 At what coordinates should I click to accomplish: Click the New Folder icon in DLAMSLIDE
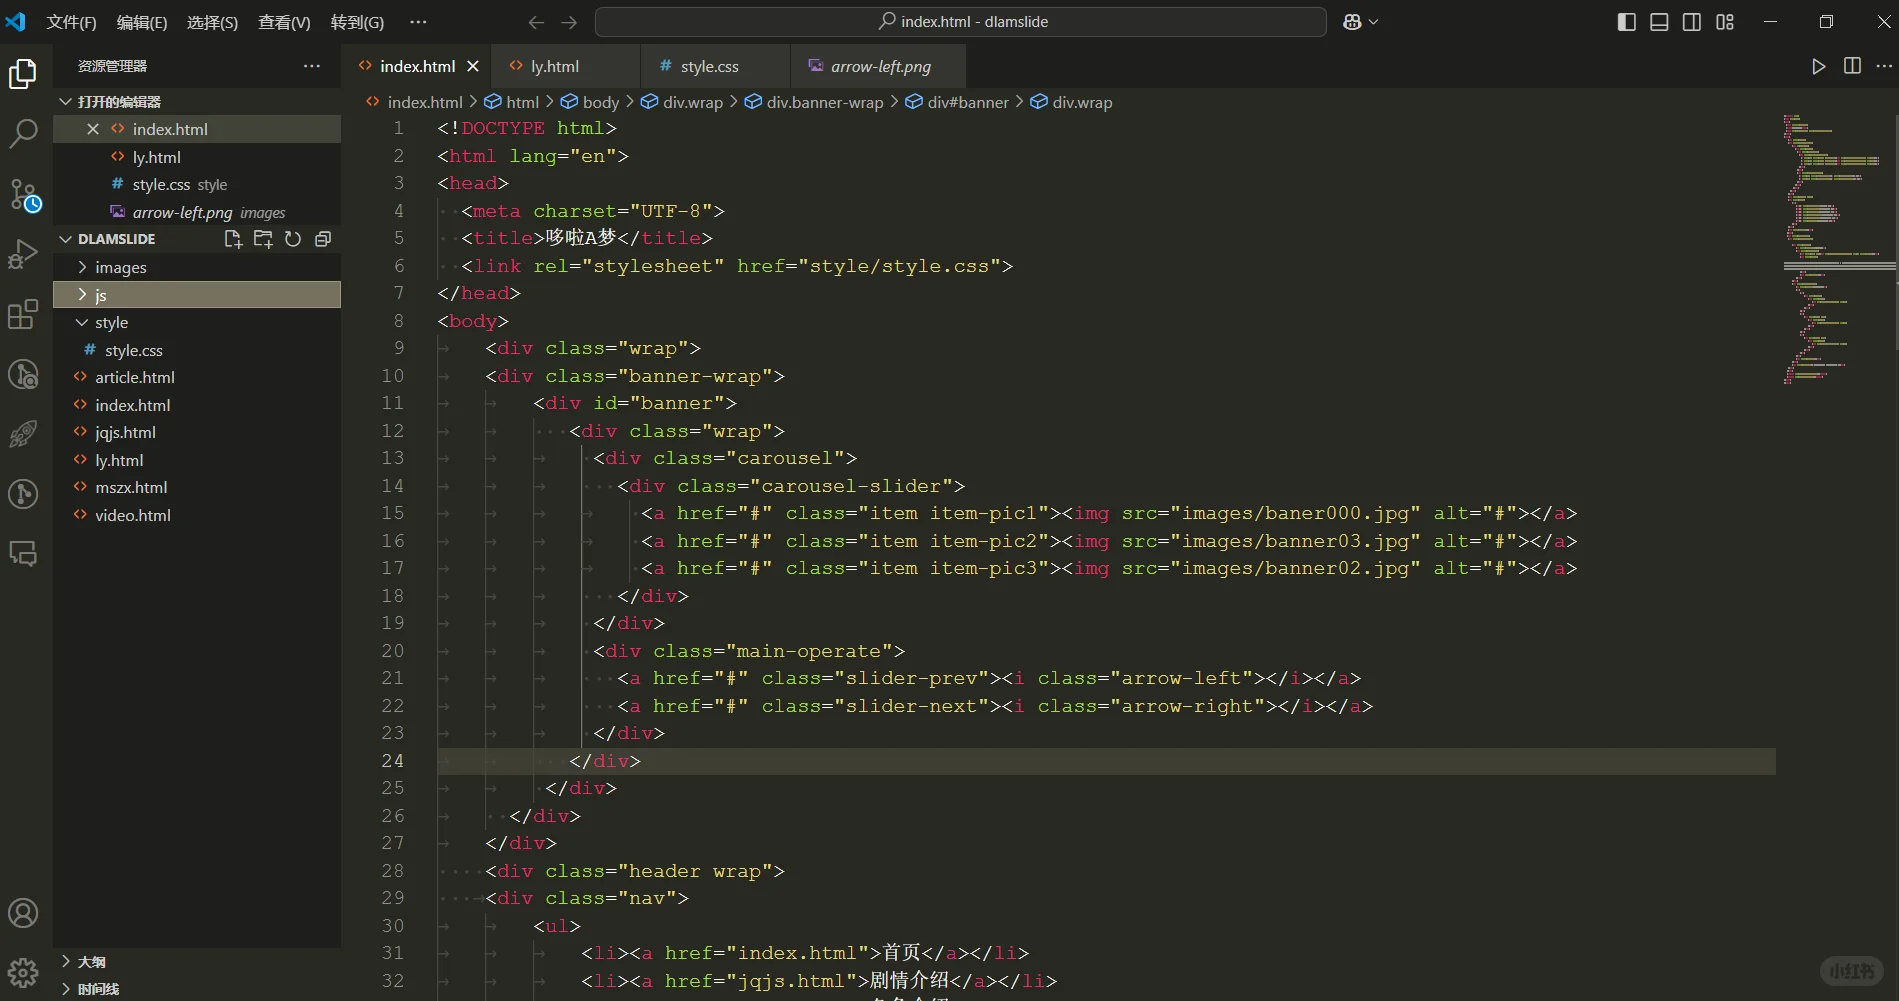coord(263,239)
